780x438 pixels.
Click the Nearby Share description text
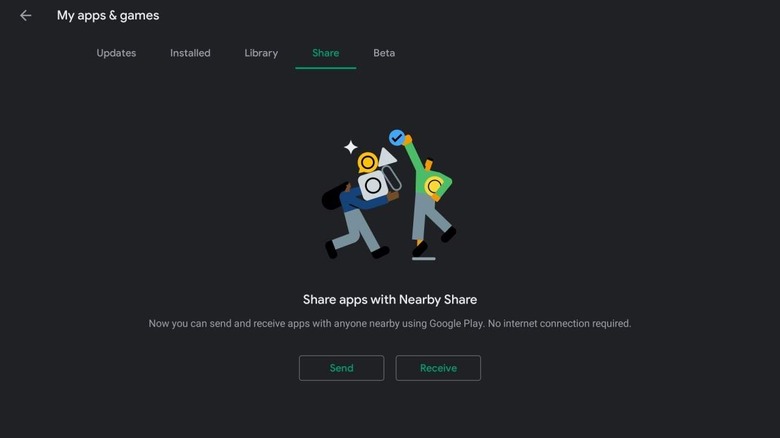tap(390, 323)
